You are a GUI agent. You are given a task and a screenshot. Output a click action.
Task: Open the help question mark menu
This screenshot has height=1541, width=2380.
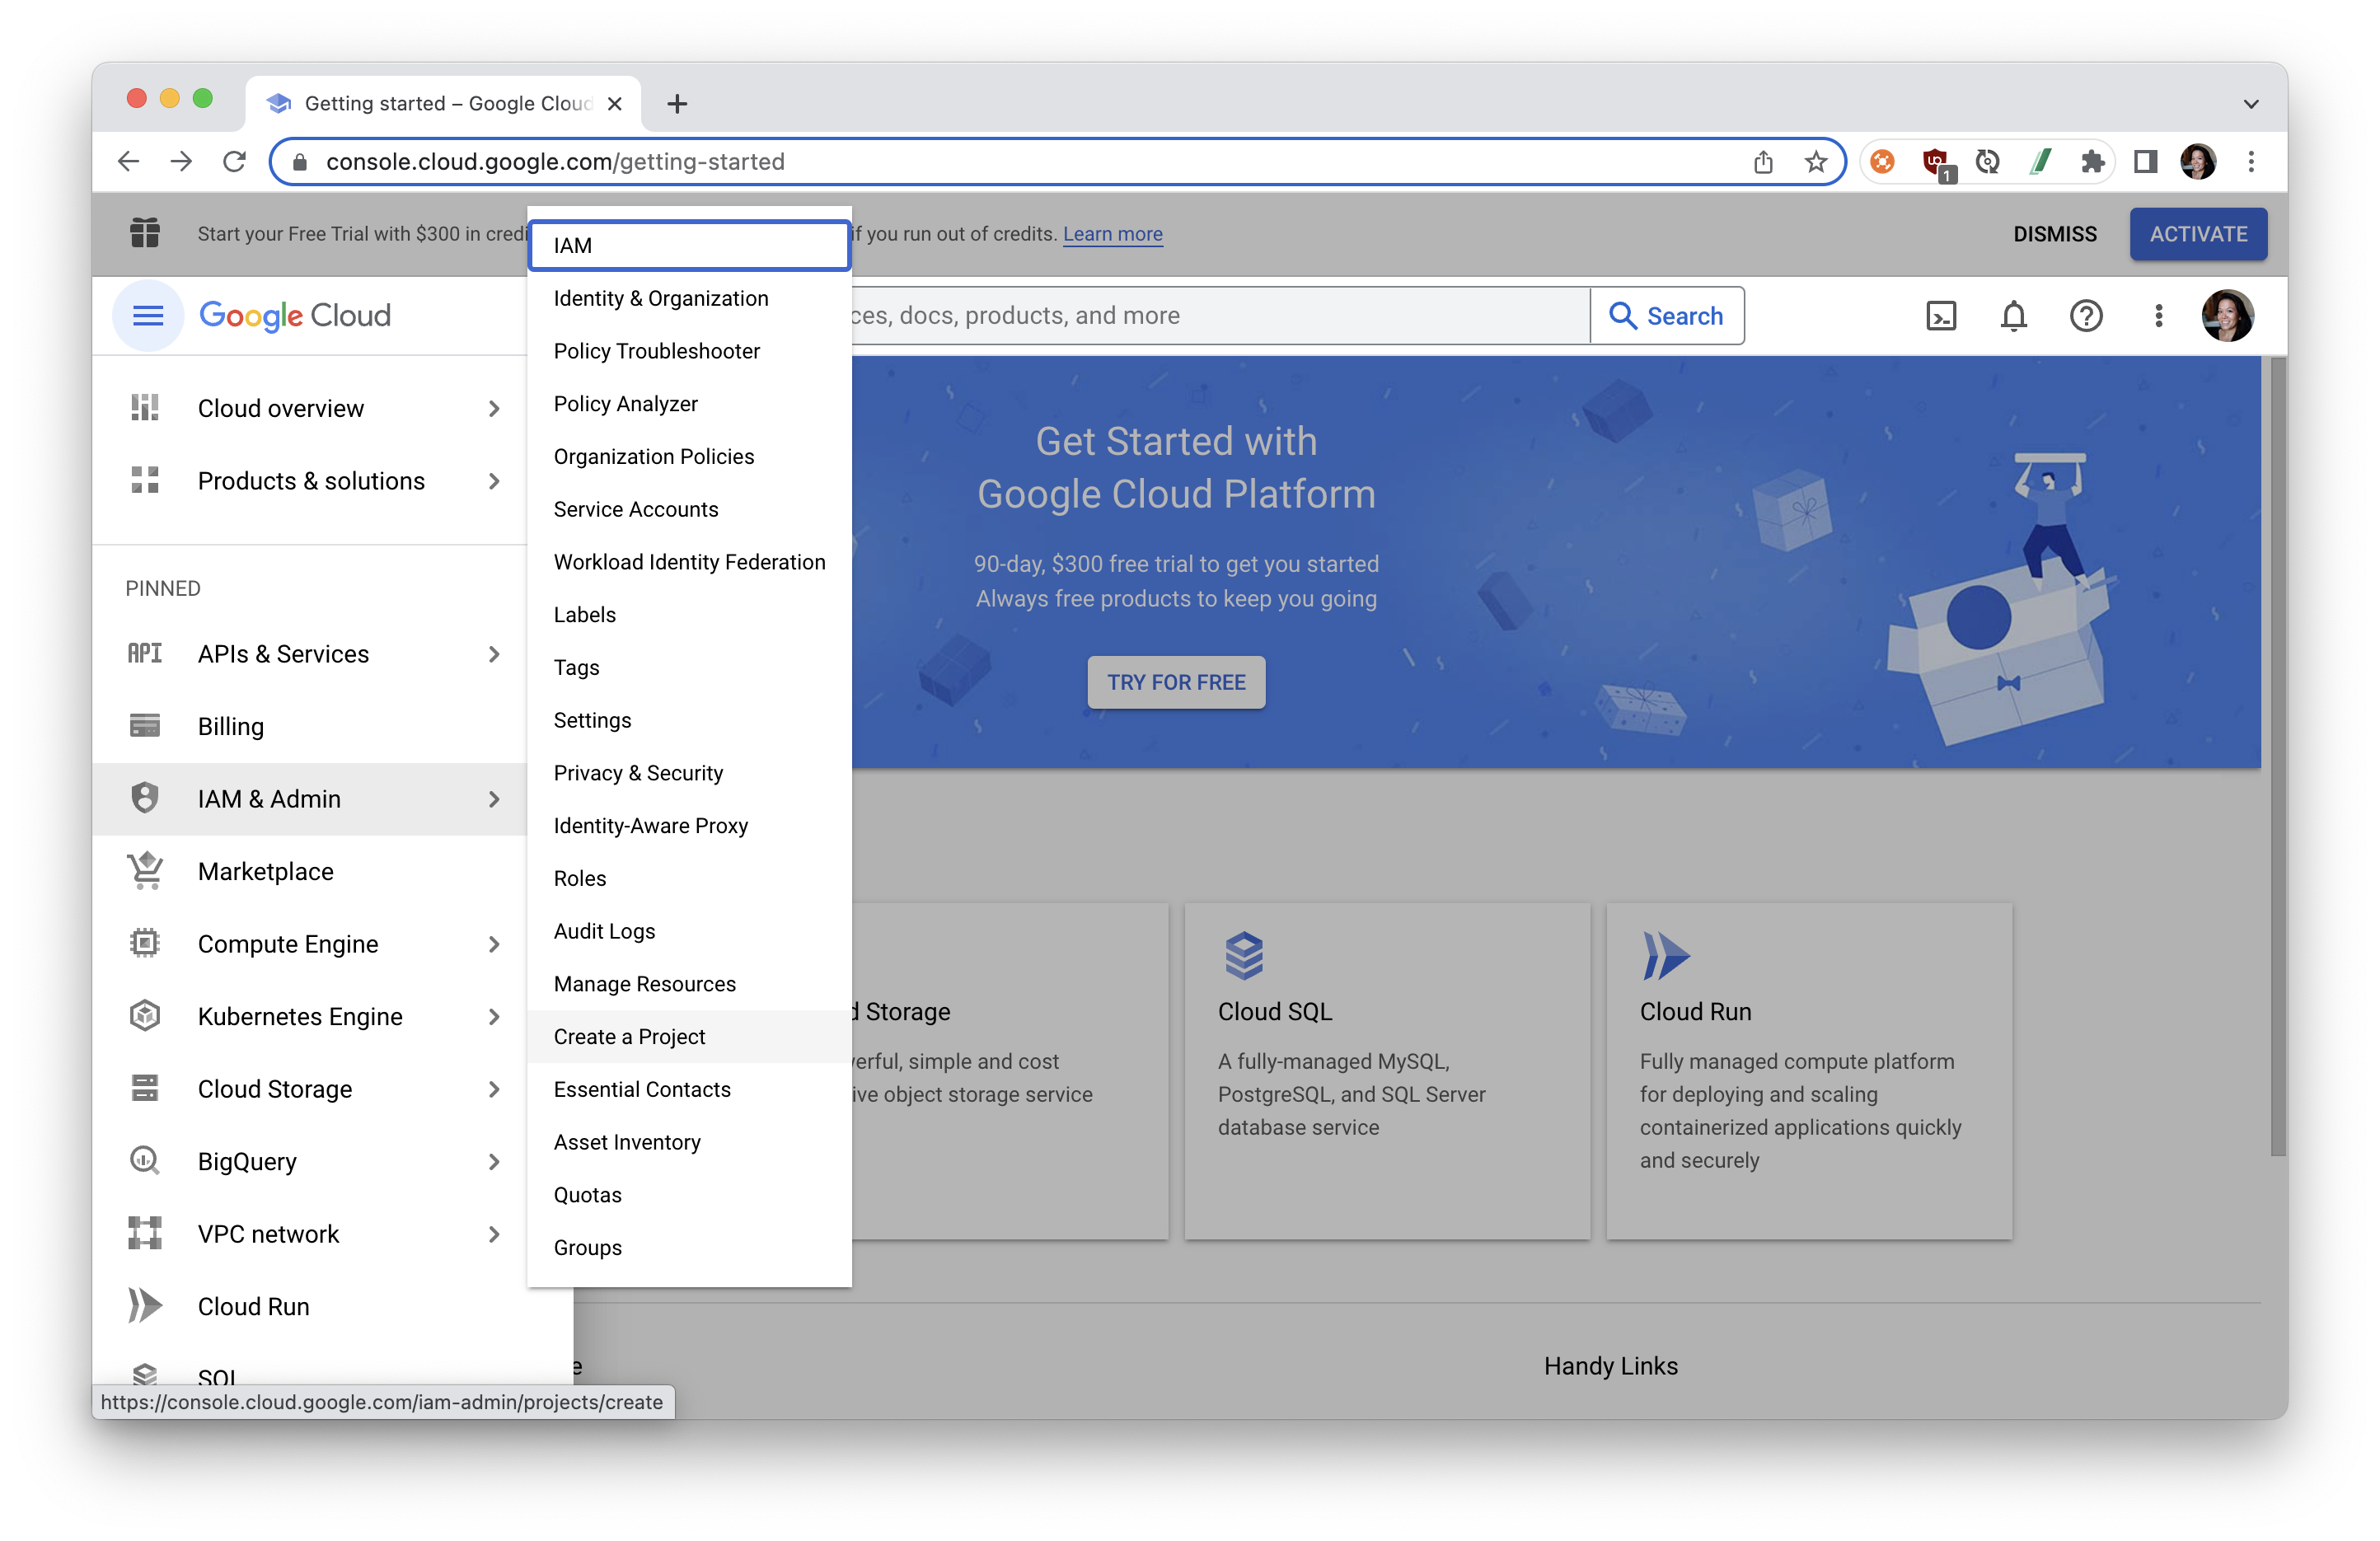pos(2086,316)
